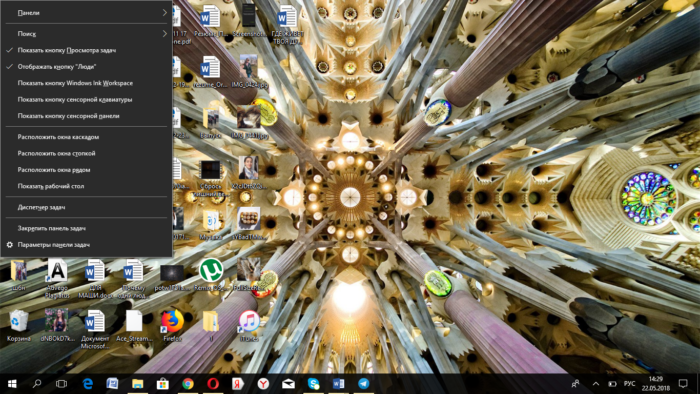Launch Microsoft Edge from the taskbar

pos(88,384)
